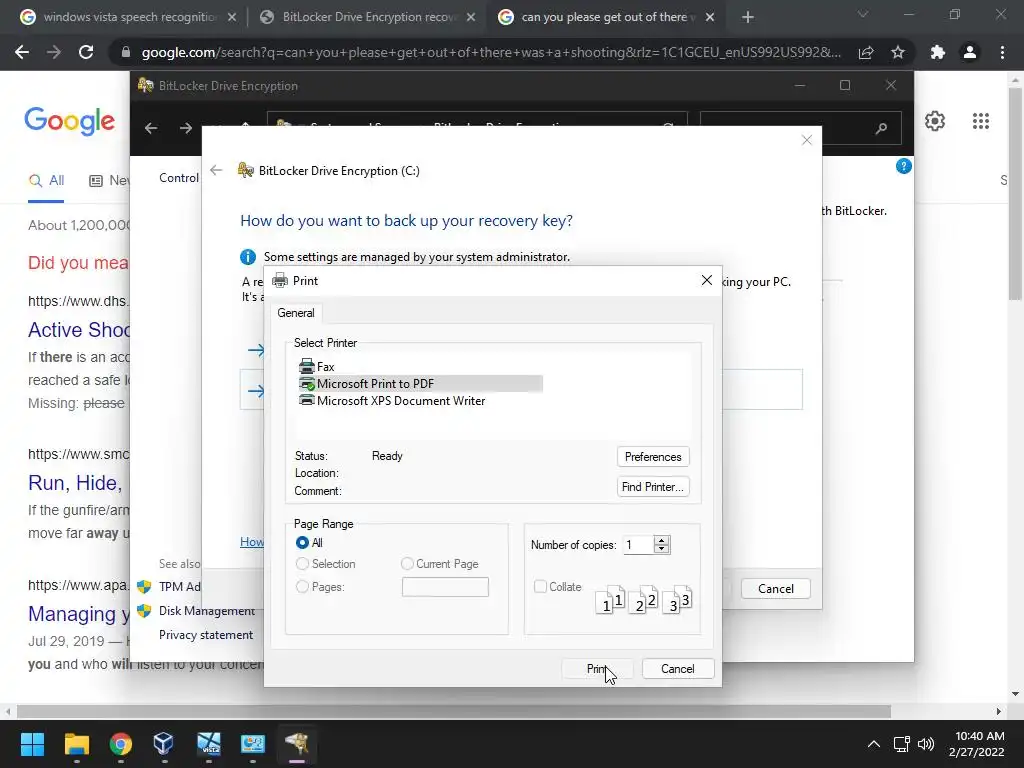This screenshot has height=768, width=1024.
Task: Click the Chrome horizontal scrollbar
Action: (453, 711)
